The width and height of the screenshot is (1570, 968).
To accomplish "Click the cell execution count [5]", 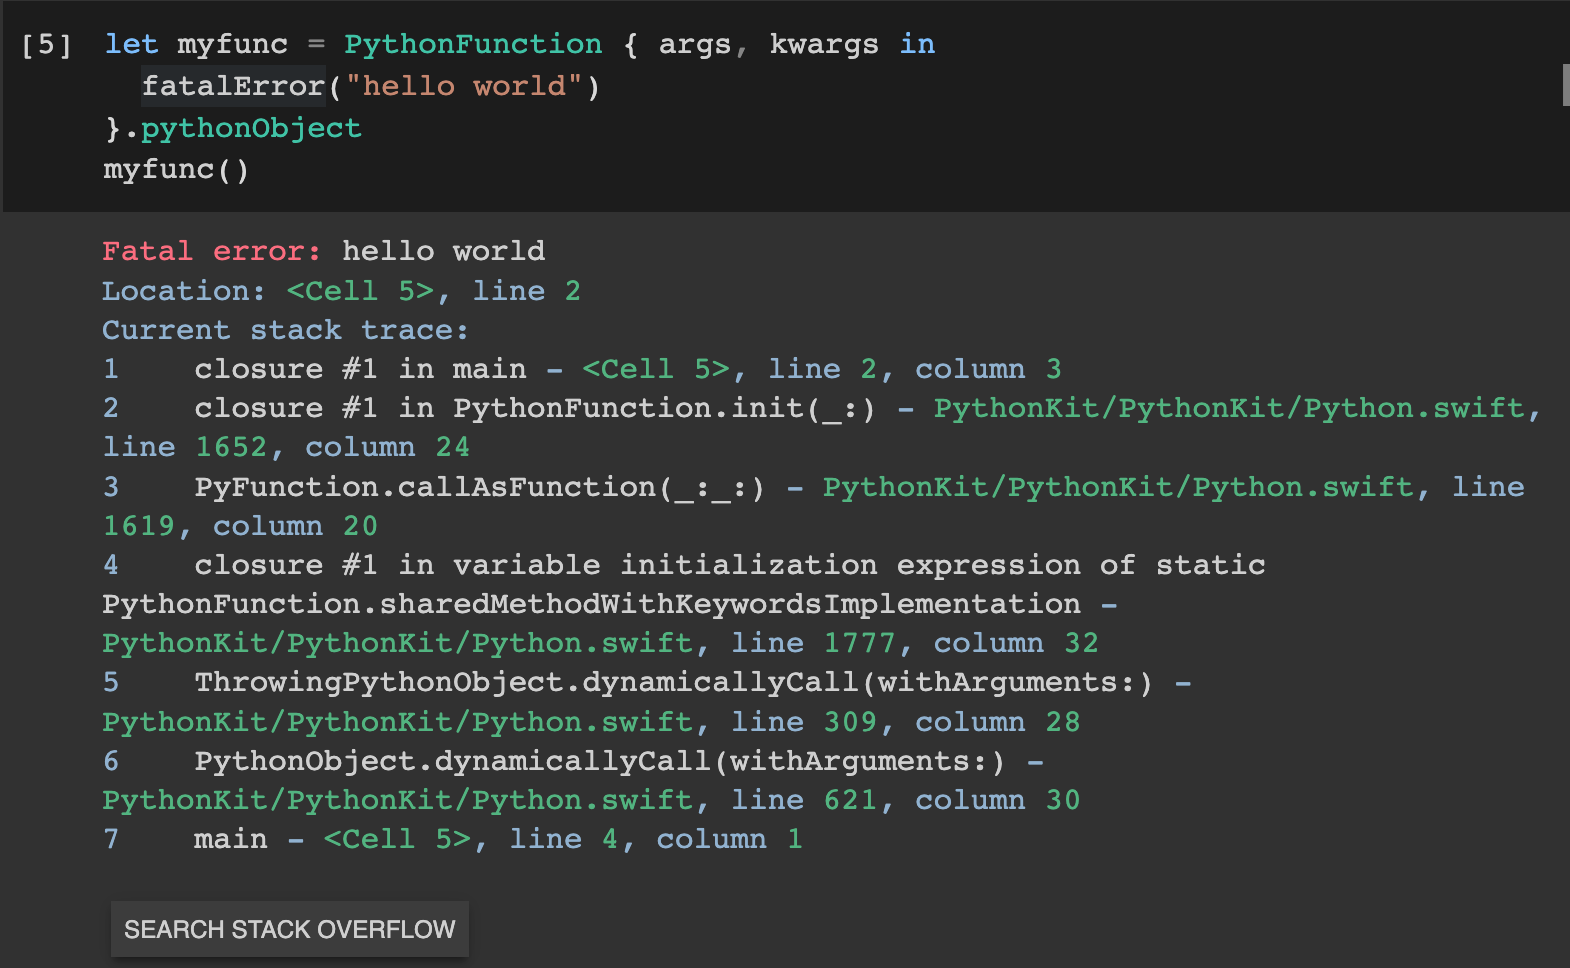I will coord(47,45).
